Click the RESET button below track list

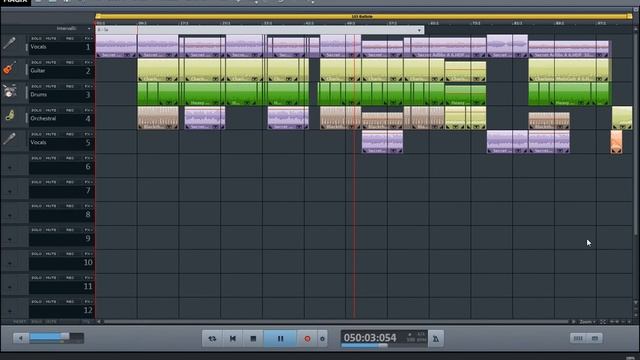[x=19, y=322]
